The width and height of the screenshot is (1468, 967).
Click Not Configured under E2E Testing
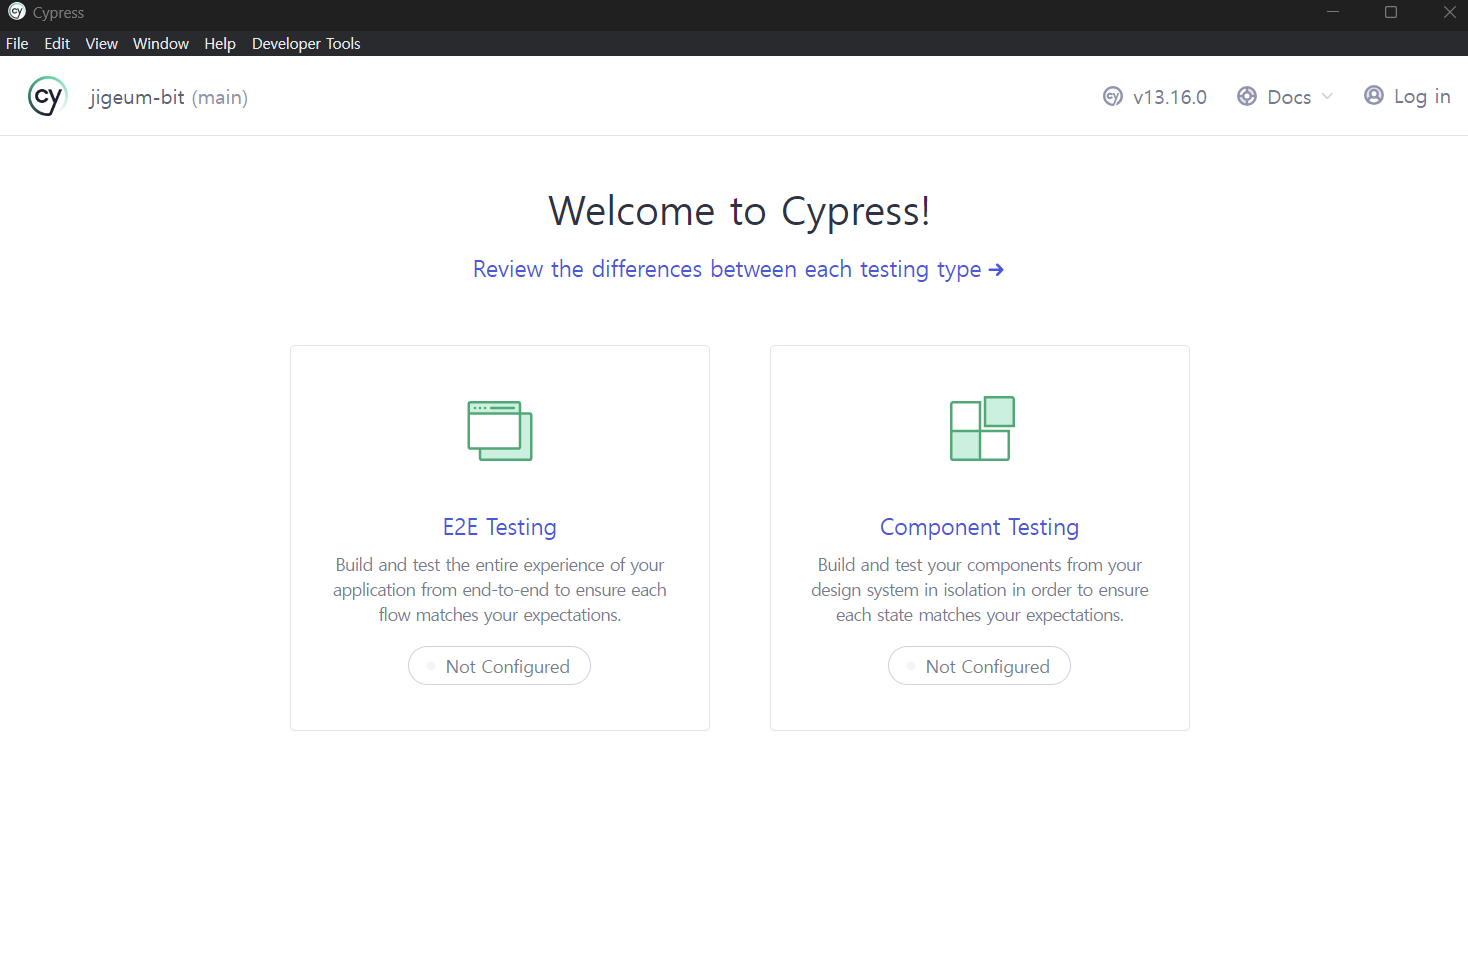tap(499, 666)
